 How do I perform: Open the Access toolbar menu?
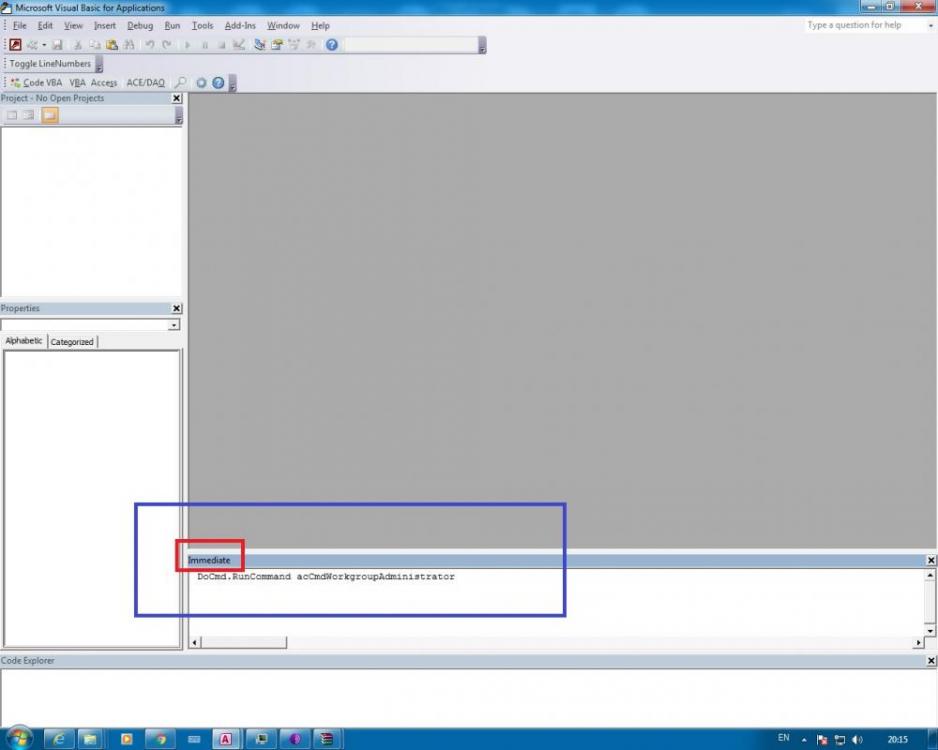click(x=104, y=83)
